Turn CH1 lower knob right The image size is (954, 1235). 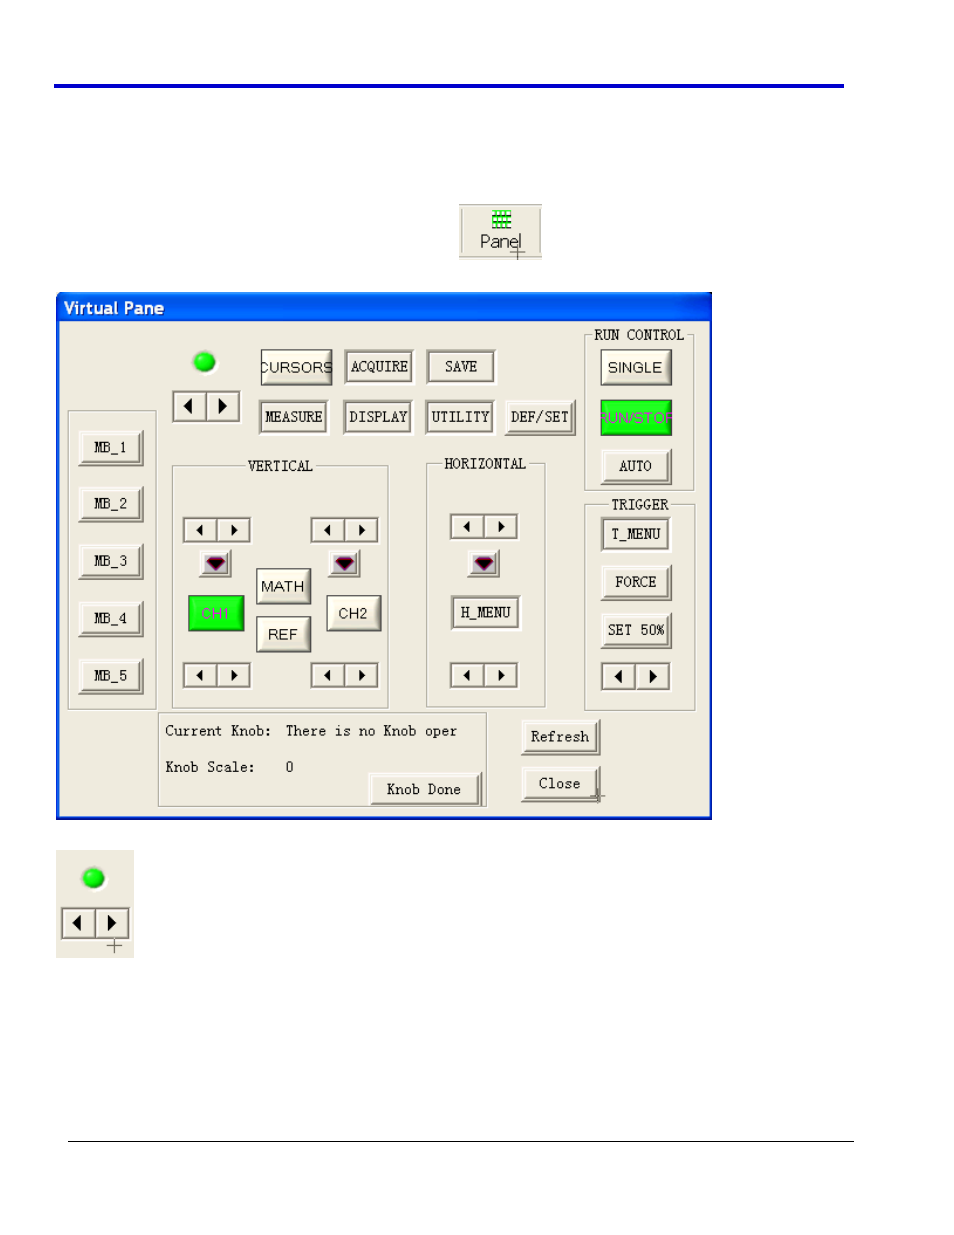234,676
